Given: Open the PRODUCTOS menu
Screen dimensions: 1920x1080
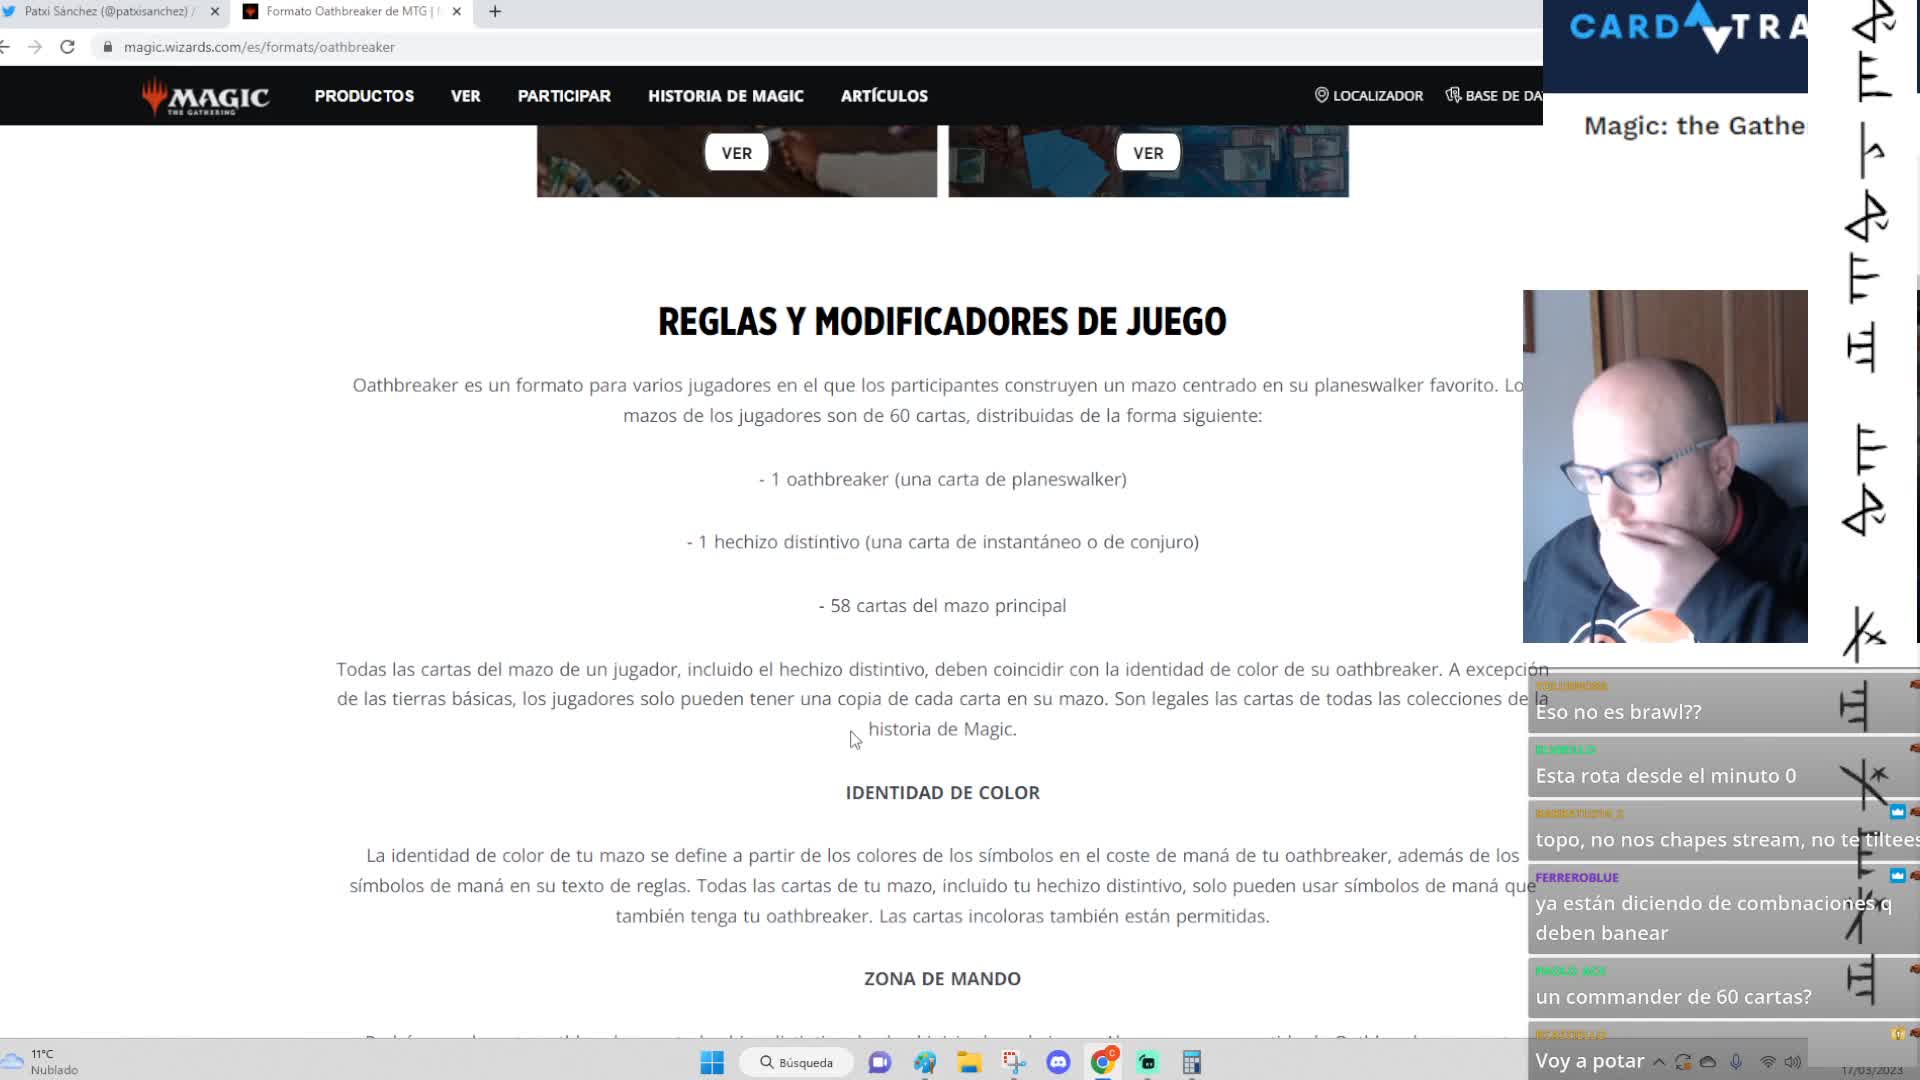Looking at the screenshot, I should [x=364, y=96].
